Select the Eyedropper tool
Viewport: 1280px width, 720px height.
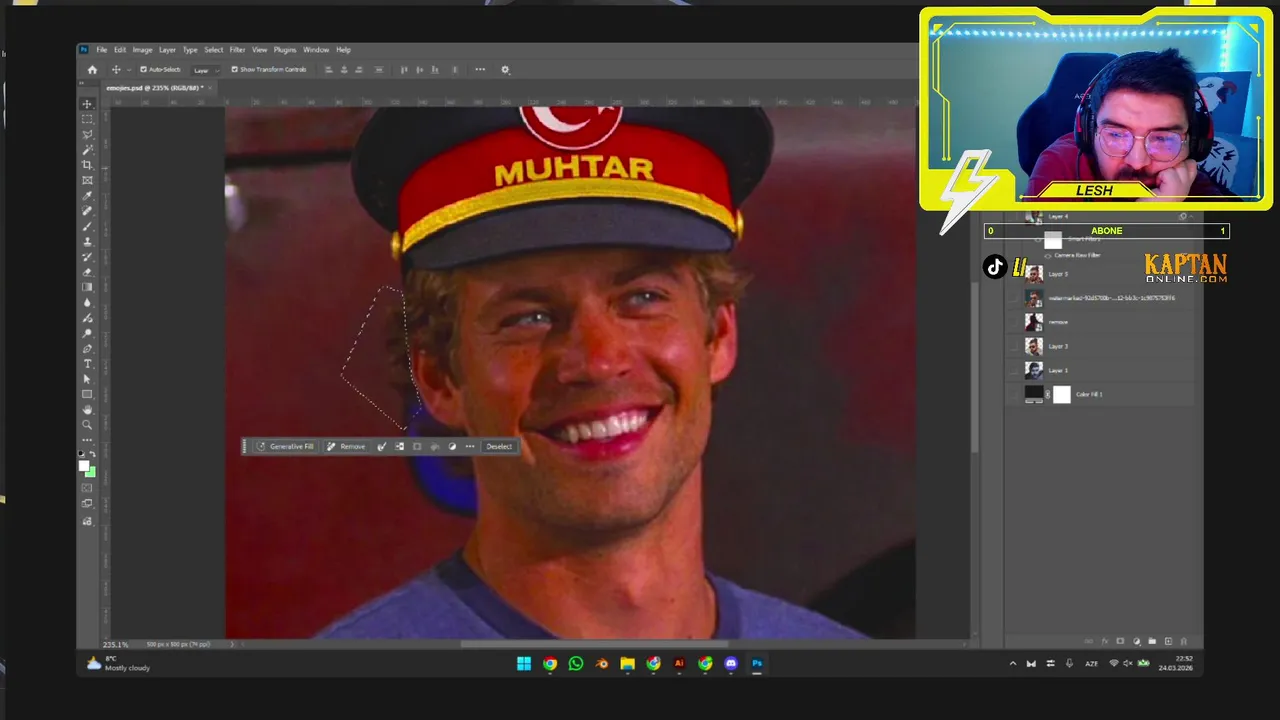[87, 196]
